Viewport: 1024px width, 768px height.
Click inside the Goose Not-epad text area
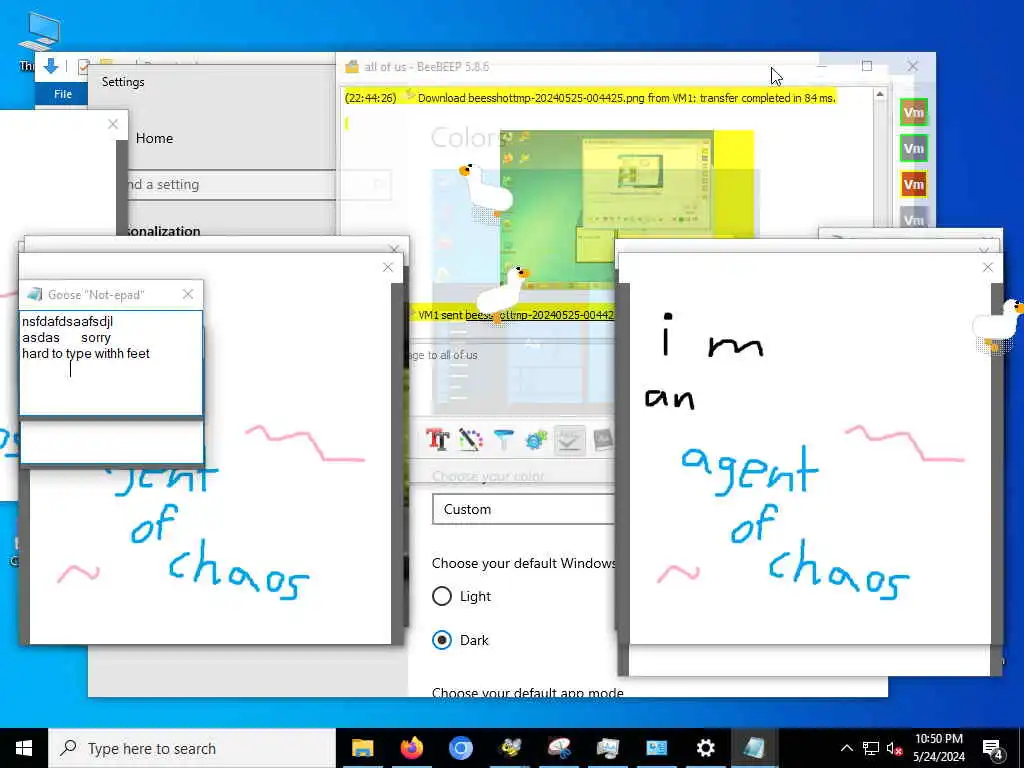pos(111,362)
